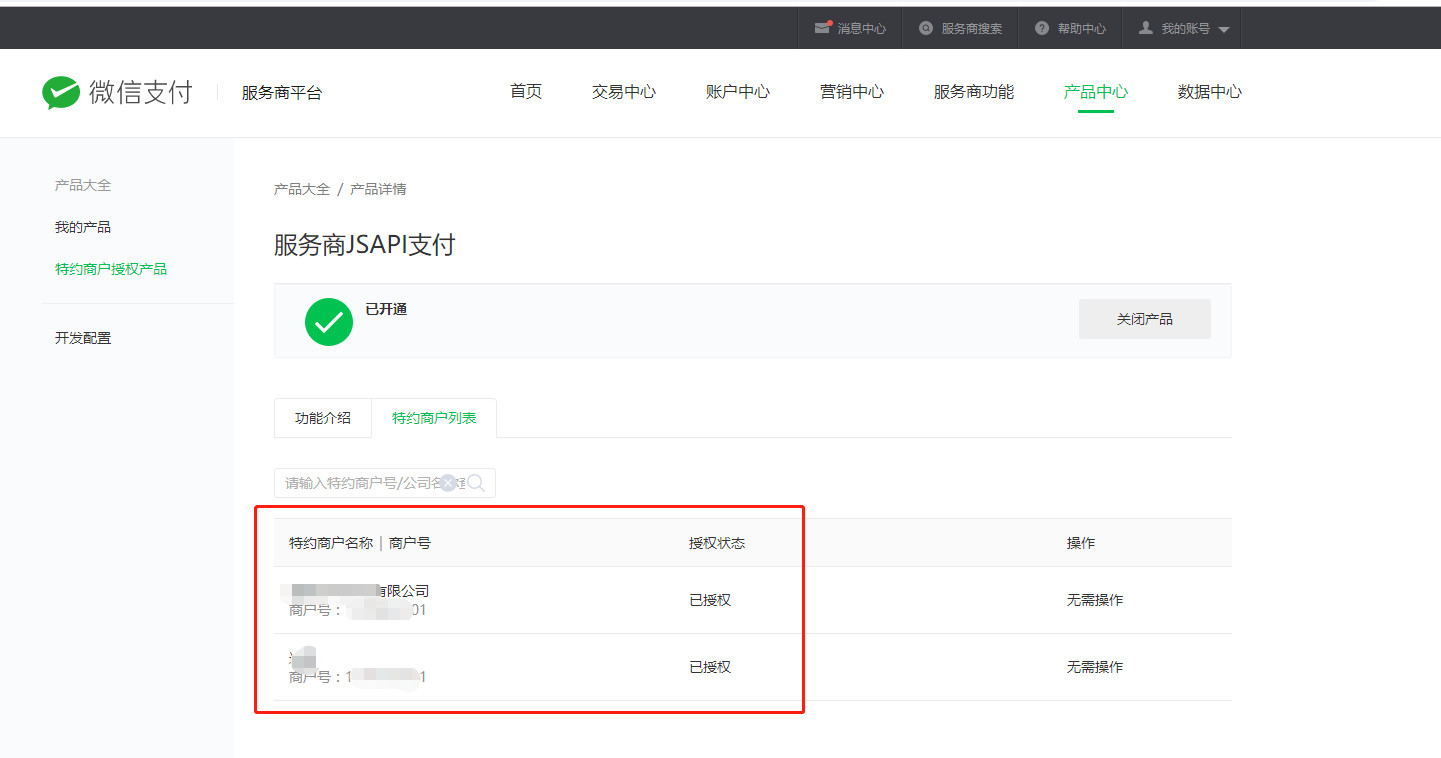Select the 特约商户列表 tab
Image resolution: width=1441 pixels, height=758 pixels.
(434, 418)
